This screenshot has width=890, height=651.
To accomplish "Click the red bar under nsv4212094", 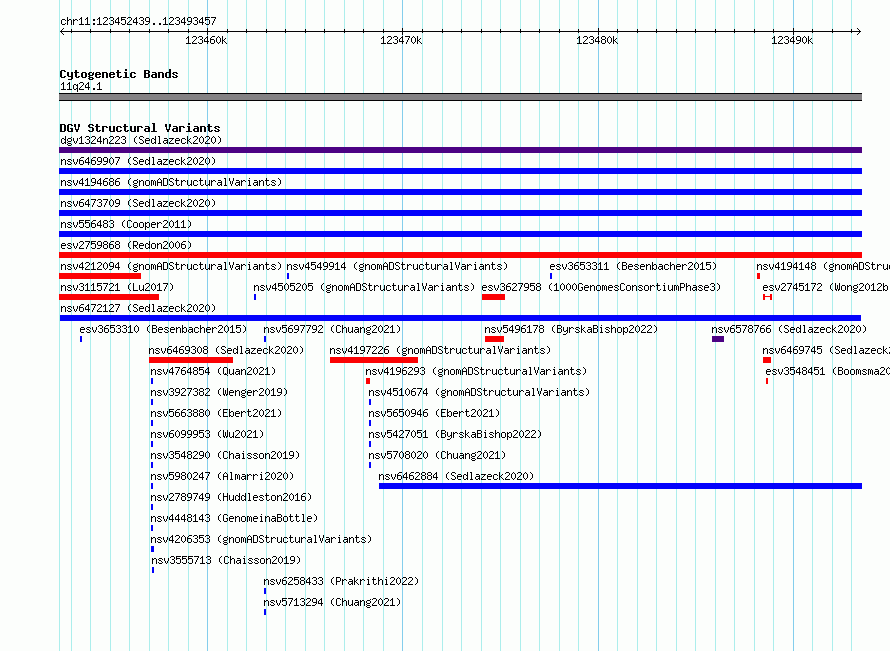I will 100,276.
